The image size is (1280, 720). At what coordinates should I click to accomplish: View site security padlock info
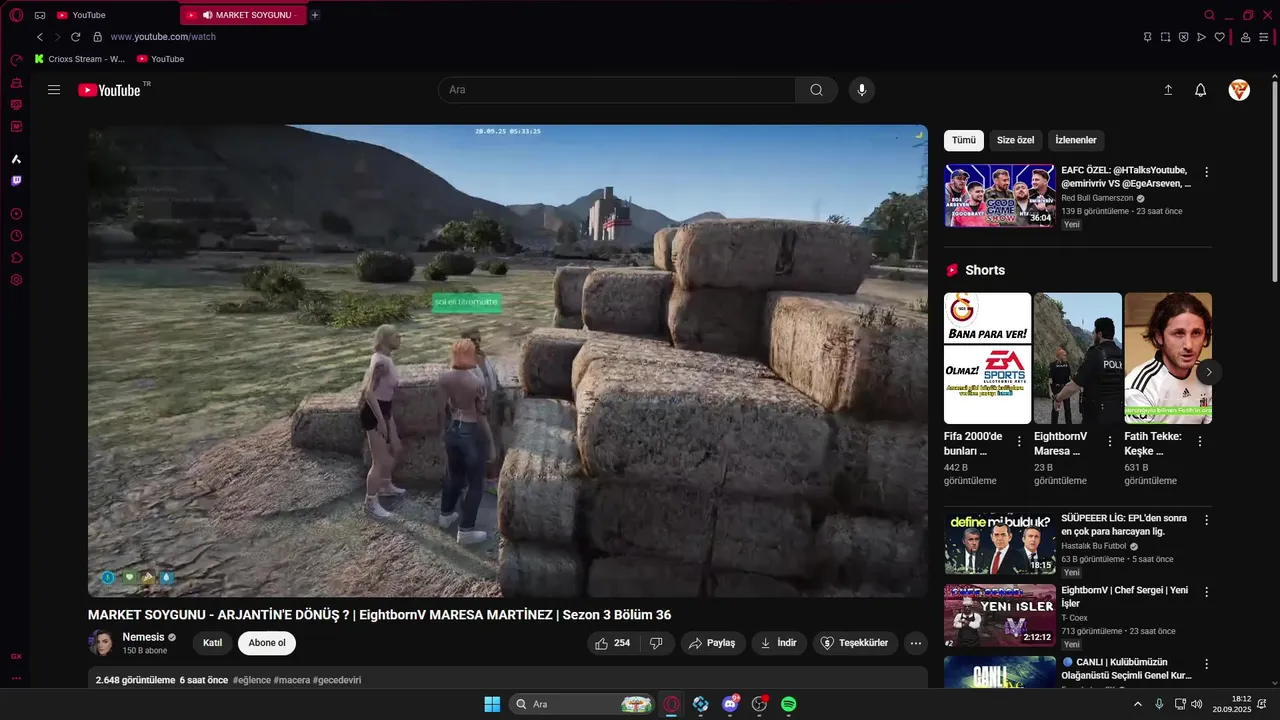(x=97, y=37)
